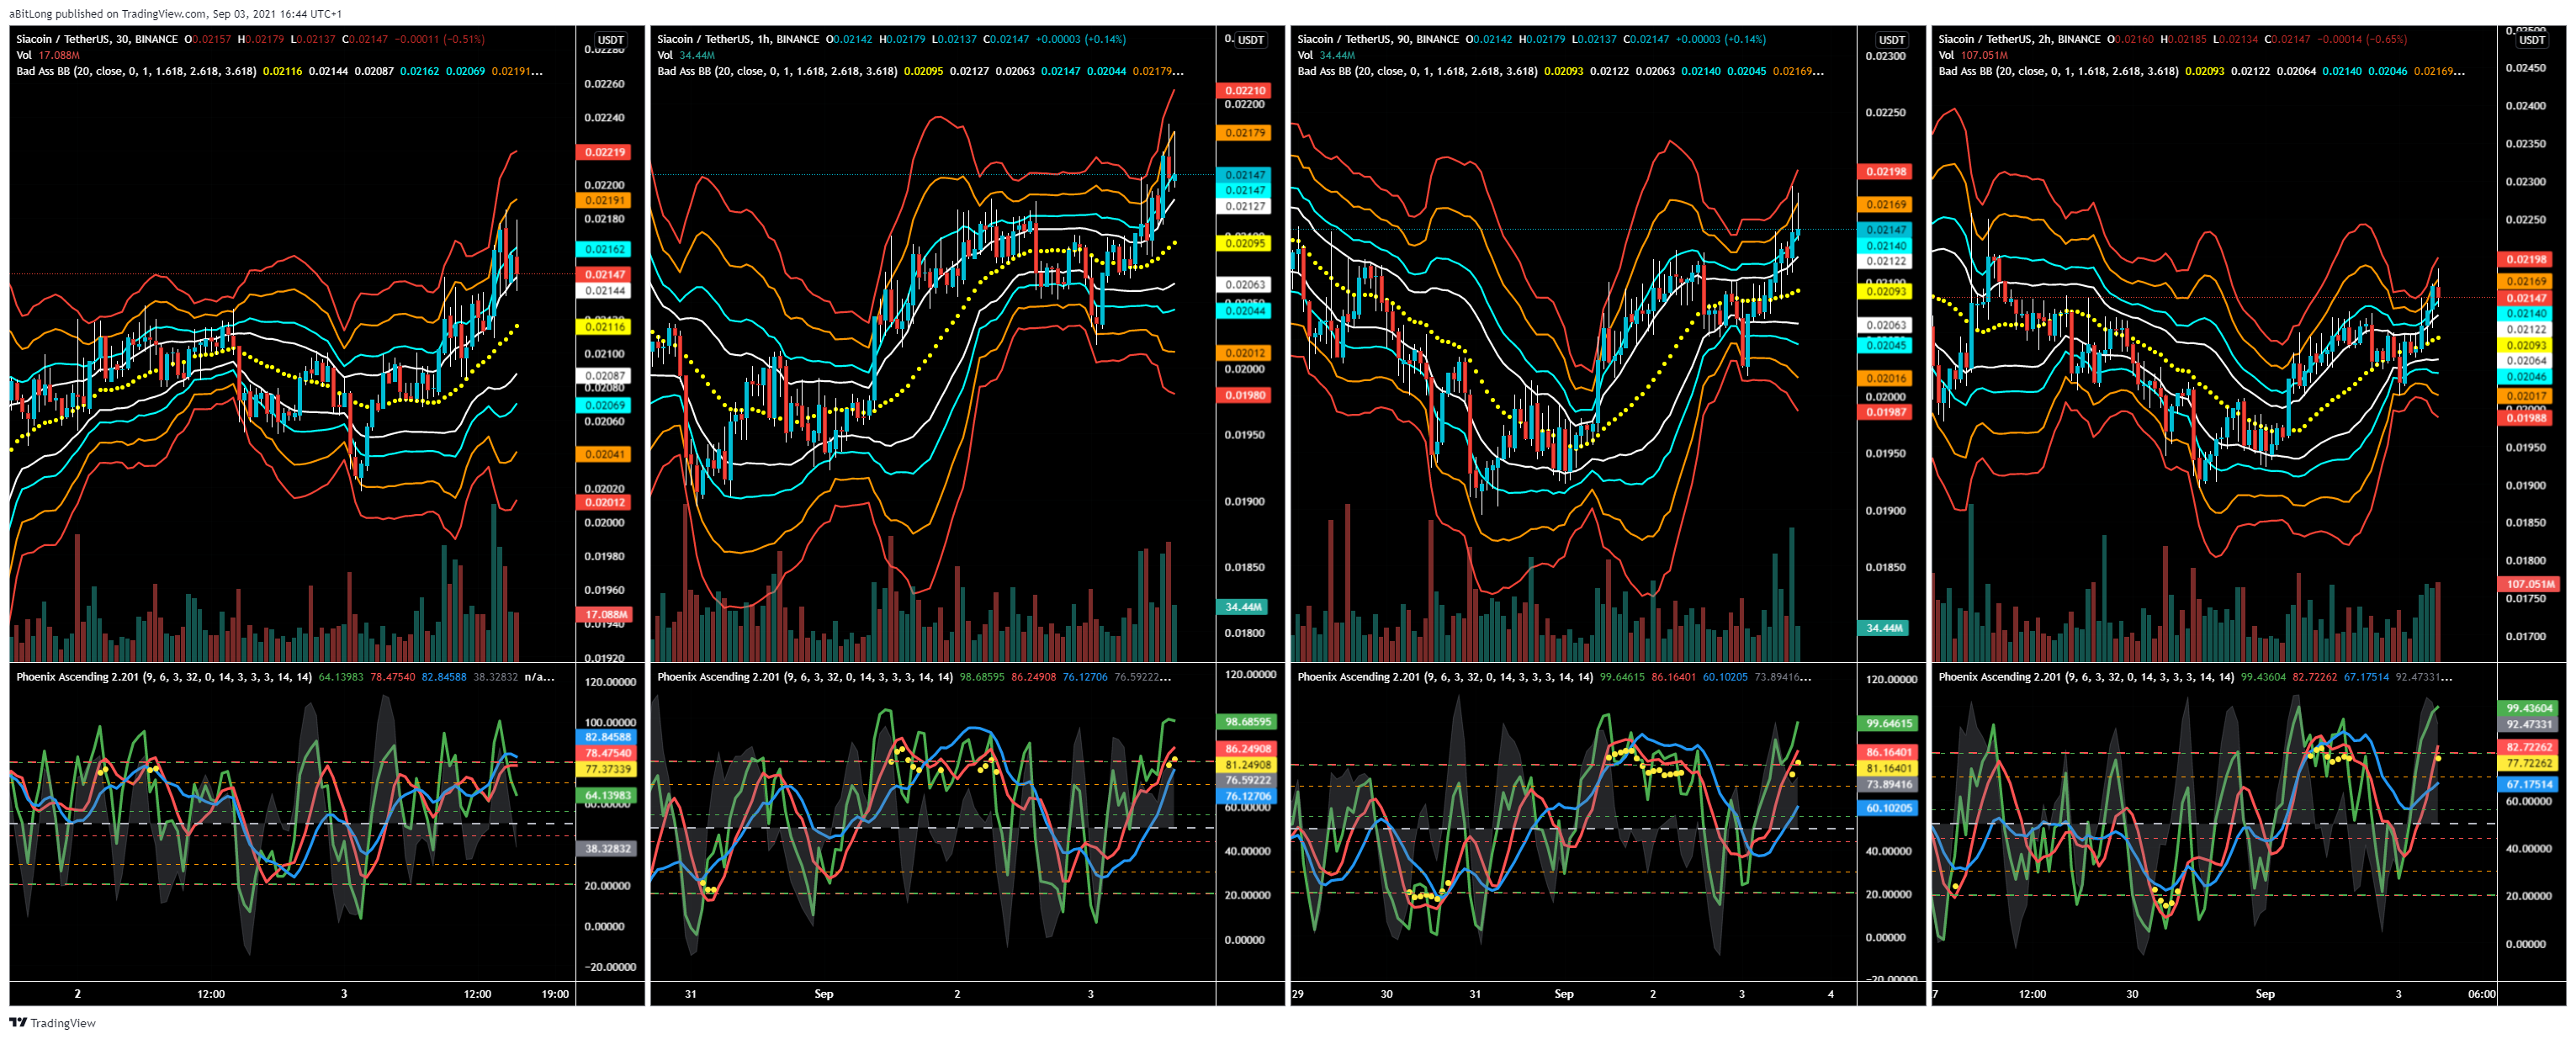Click the green 99.64615 oscillator value label

pyautogui.click(x=1888, y=723)
